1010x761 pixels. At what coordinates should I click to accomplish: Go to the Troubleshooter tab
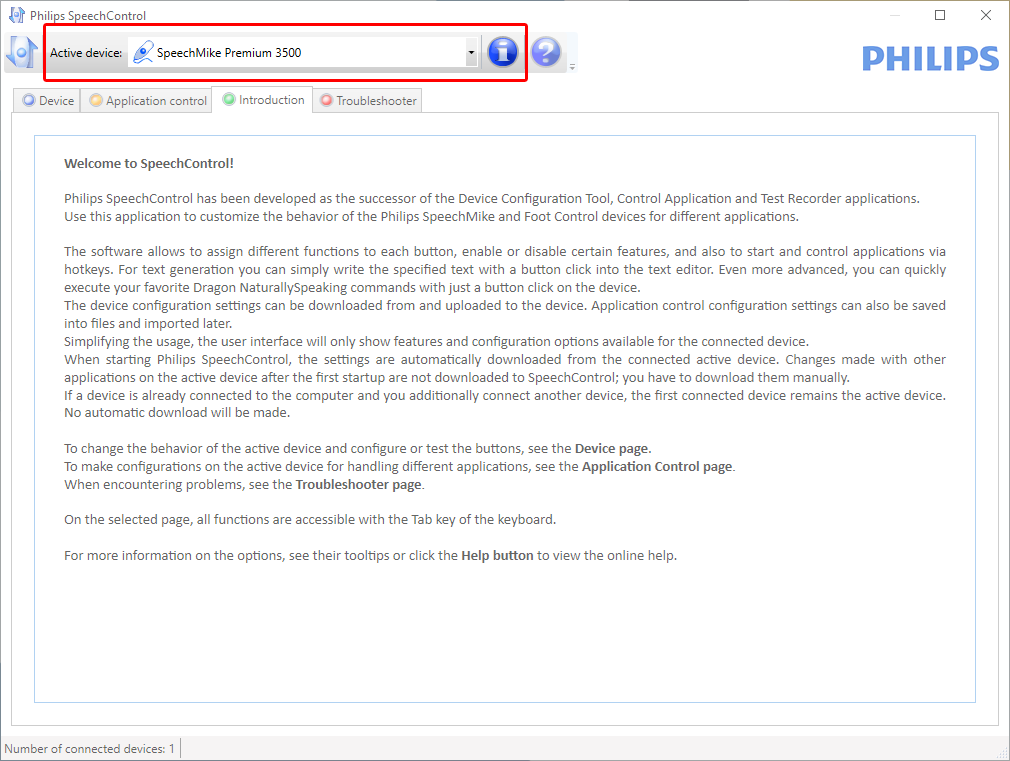pos(368,101)
